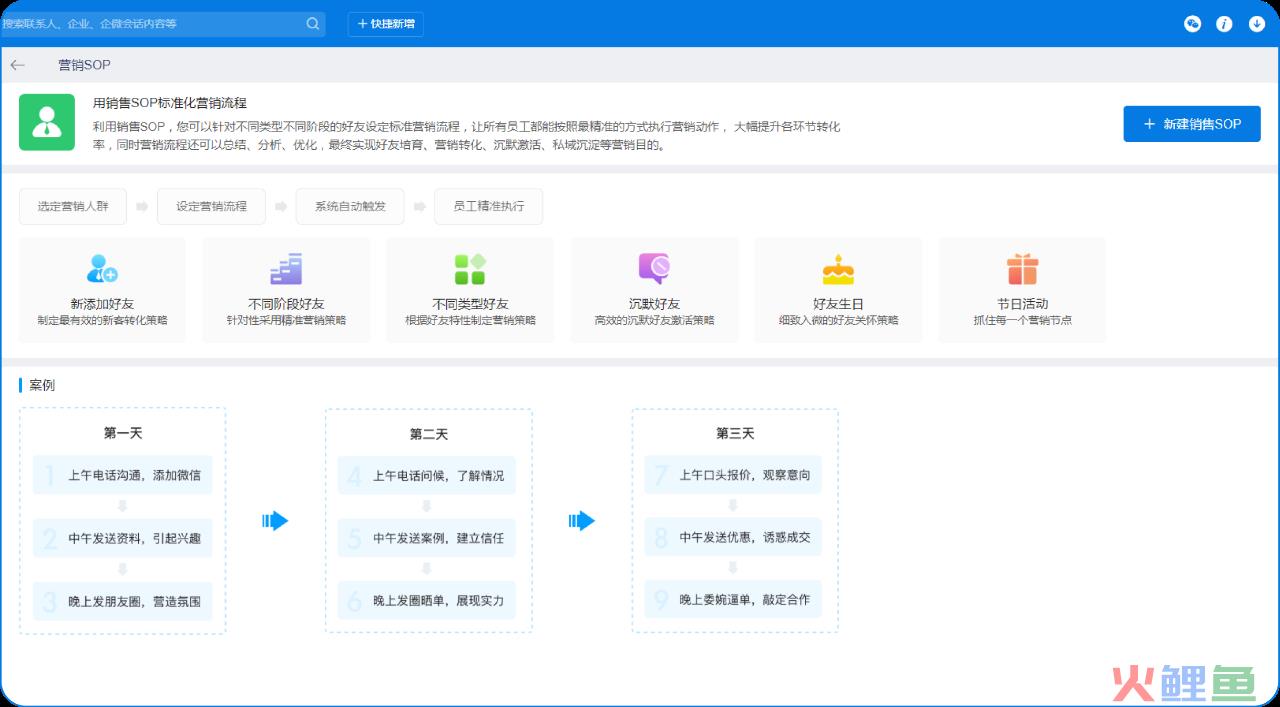Select the 新添加好友 person icon
The width and height of the screenshot is (1280, 707).
(102, 269)
